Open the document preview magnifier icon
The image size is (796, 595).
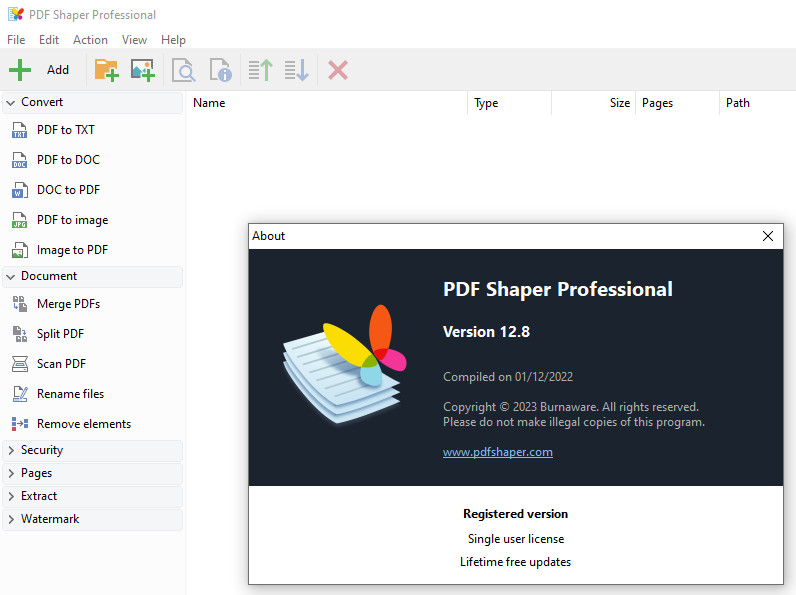(183, 70)
